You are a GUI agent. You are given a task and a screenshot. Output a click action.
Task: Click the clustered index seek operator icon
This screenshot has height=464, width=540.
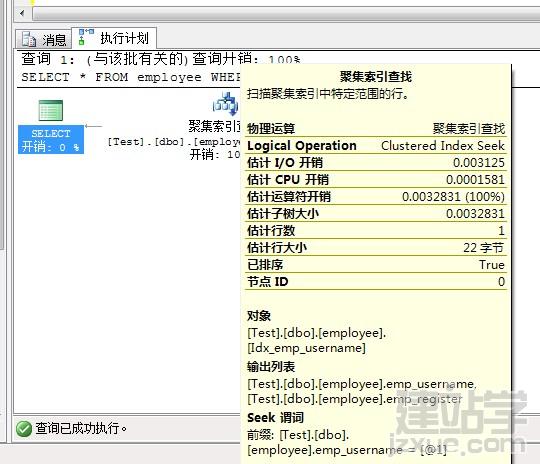tap(226, 104)
